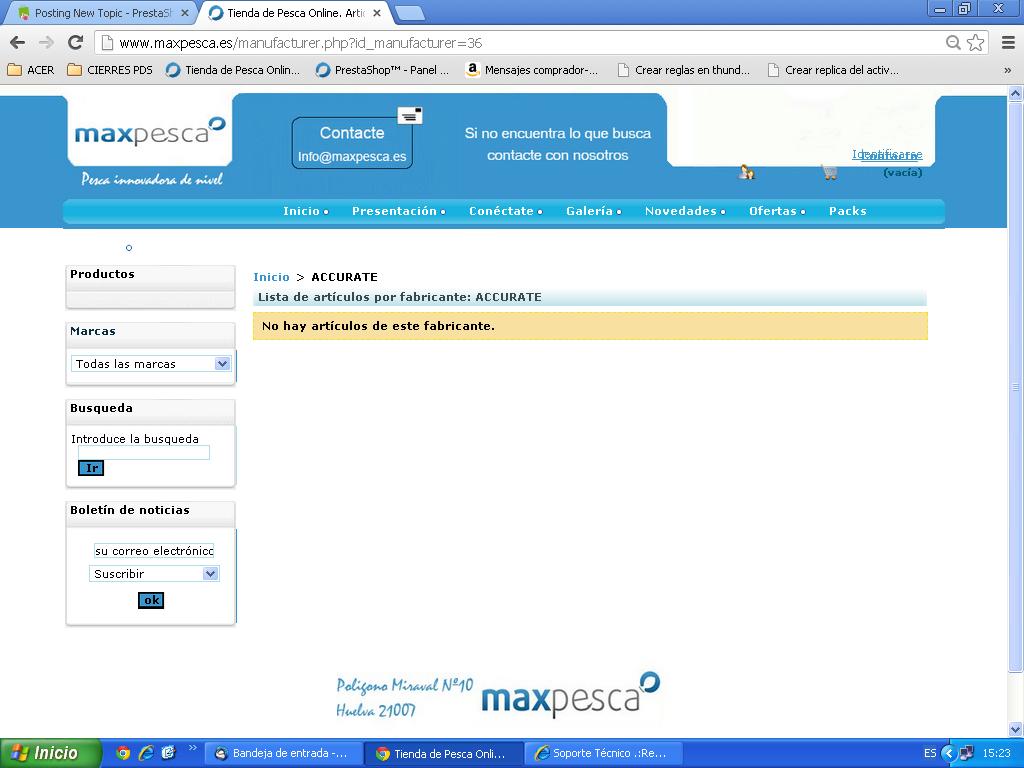Viewport: 1024px width, 768px height.
Task: Open the Galería menu item
Action: (x=590, y=211)
